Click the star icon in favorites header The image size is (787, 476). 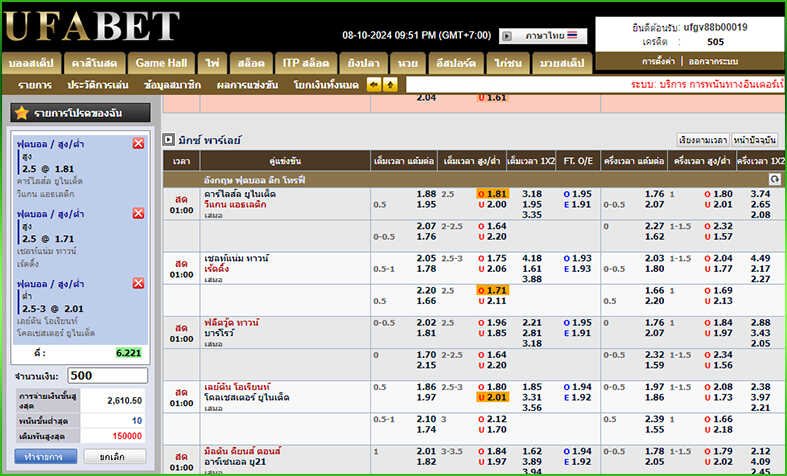(x=21, y=113)
